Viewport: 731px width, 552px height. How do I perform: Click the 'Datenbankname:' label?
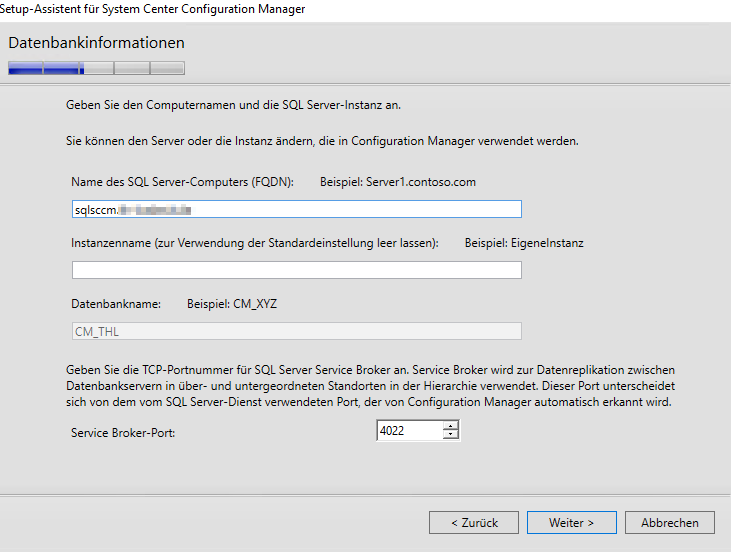(116, 304)
